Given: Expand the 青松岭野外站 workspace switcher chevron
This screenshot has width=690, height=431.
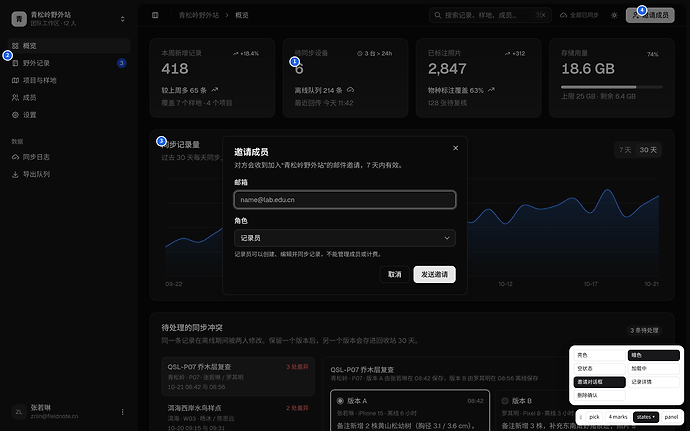Looking at the screenshot, I should 122,19.
